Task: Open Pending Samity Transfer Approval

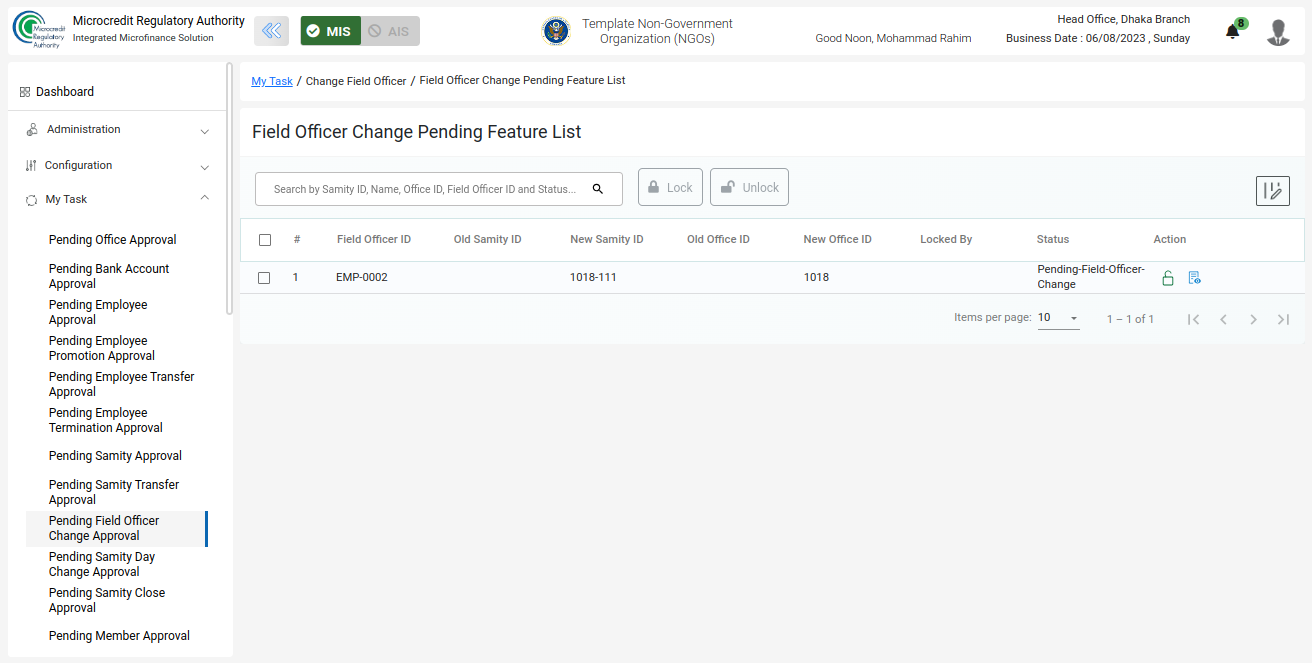Action: coord(114,492)
